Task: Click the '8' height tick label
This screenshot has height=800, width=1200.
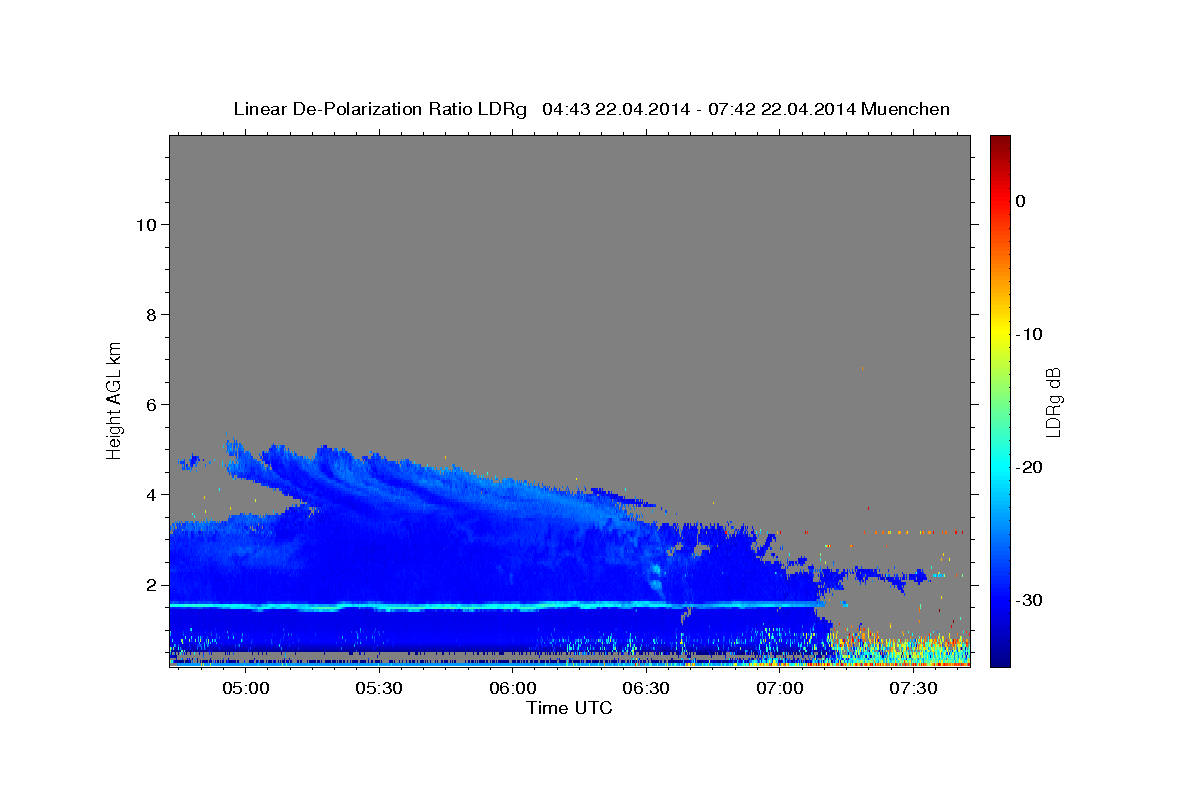Action: (x=151, y=314)
